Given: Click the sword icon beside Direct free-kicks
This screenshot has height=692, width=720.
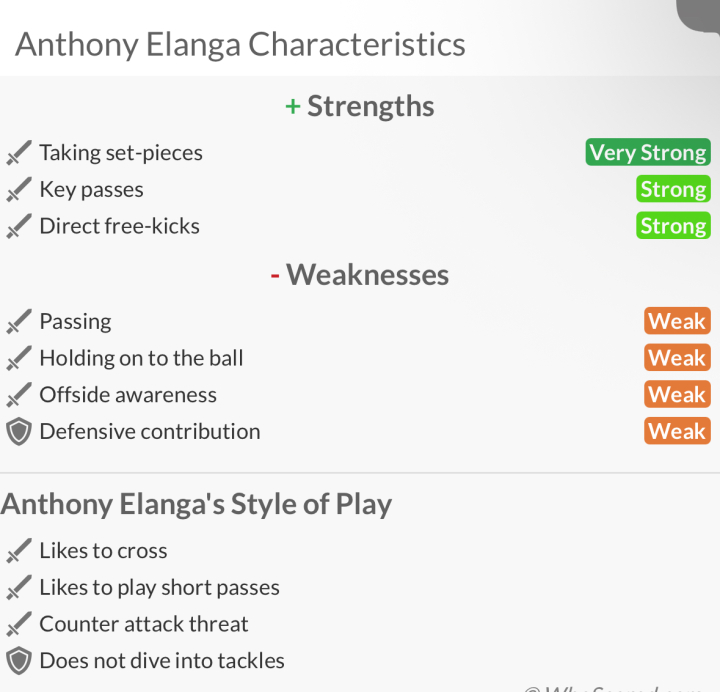Looking at the screenshot, I should click(x=19, y=226).
